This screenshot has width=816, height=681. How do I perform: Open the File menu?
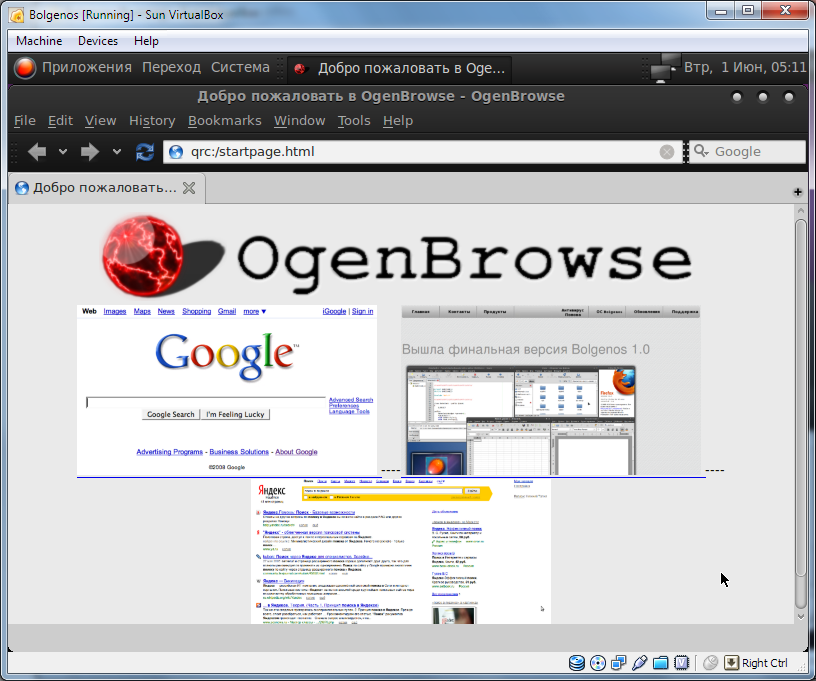click(24, 121)
